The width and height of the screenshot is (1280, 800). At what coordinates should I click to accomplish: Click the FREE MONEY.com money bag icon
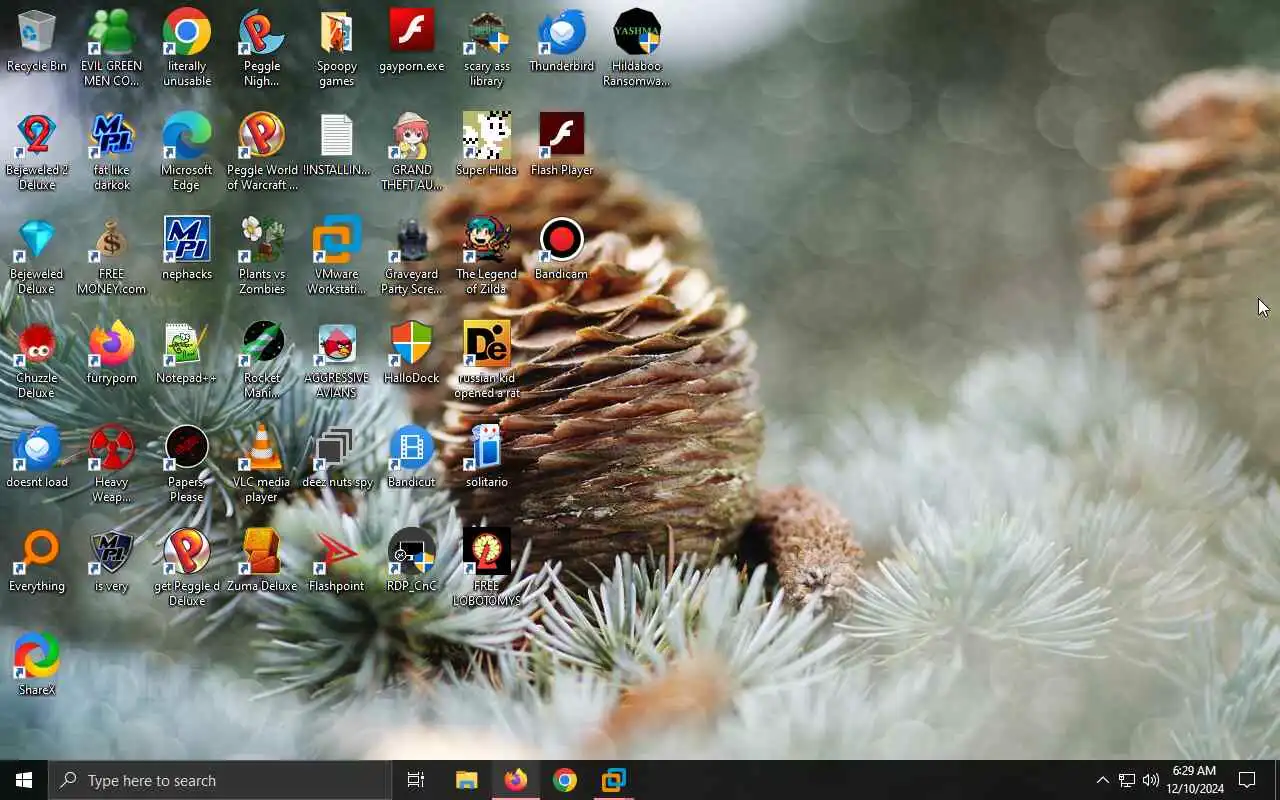[112, 257]
